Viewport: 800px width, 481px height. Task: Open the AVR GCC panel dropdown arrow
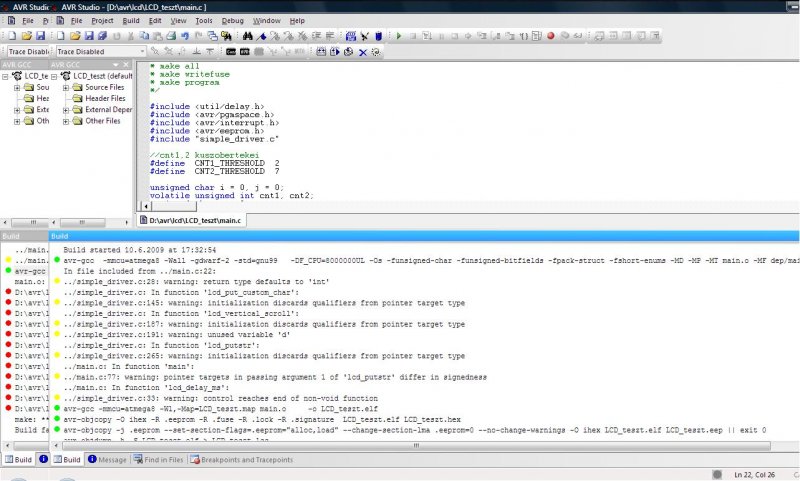[x=115, y=65]
